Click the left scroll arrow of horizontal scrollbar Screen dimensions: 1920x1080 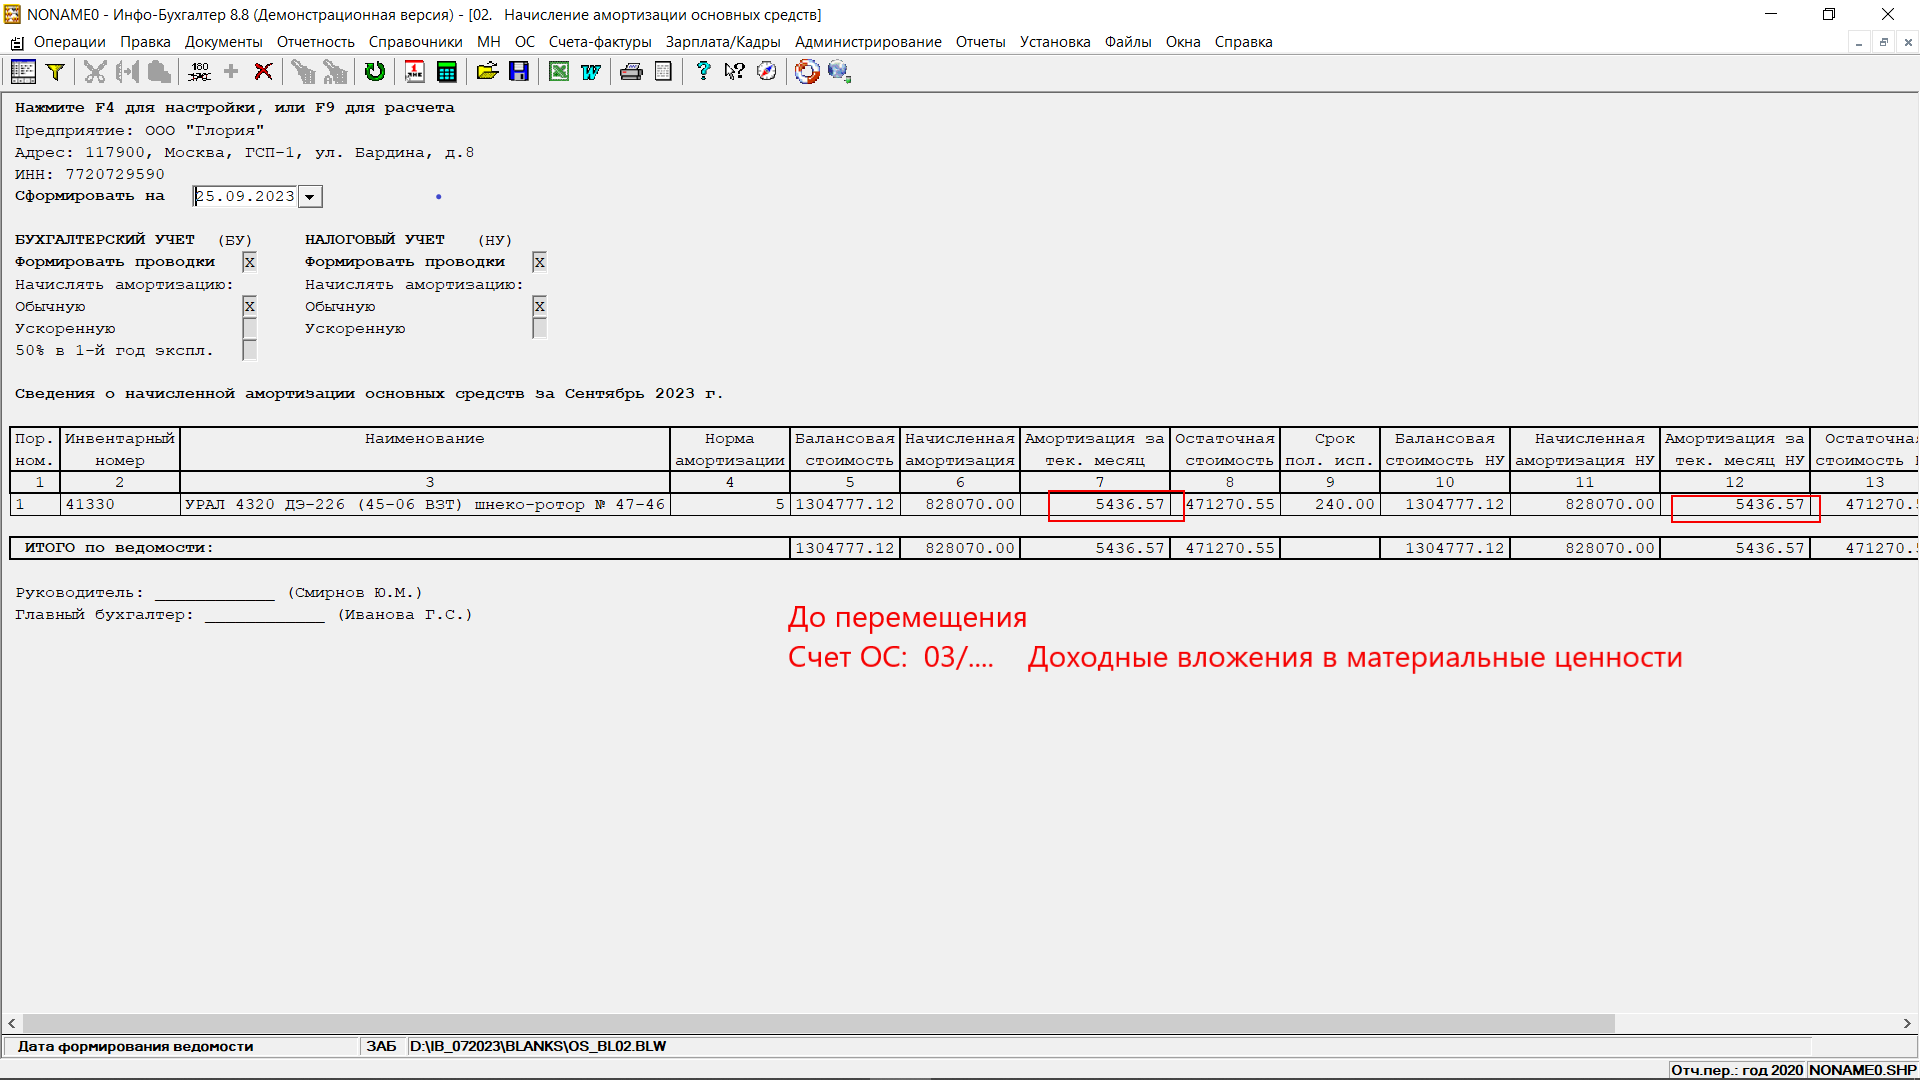(x=12, y=1023)
